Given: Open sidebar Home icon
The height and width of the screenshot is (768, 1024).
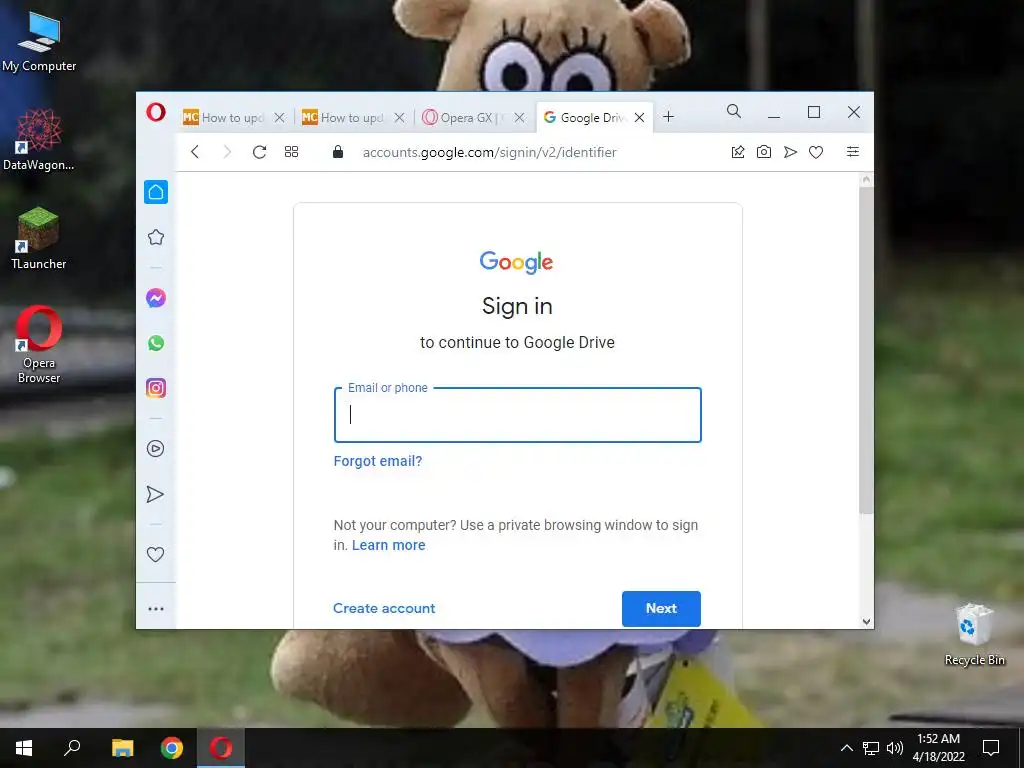Looking at the screenshot, I should (x=156, y=192).
